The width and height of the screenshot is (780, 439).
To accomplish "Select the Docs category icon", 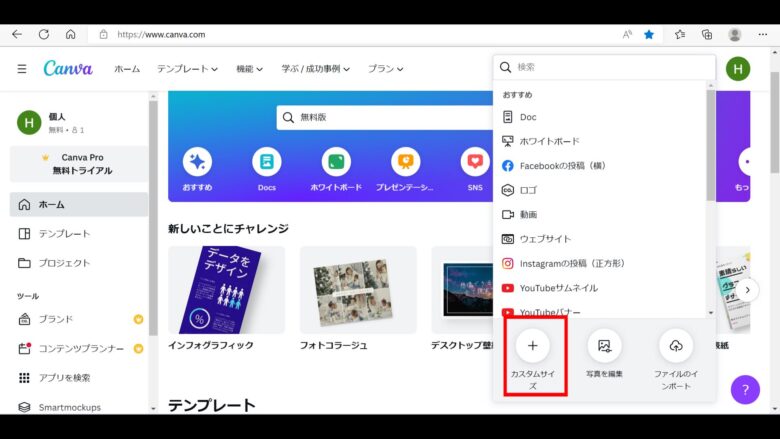I will coord(267,162).
